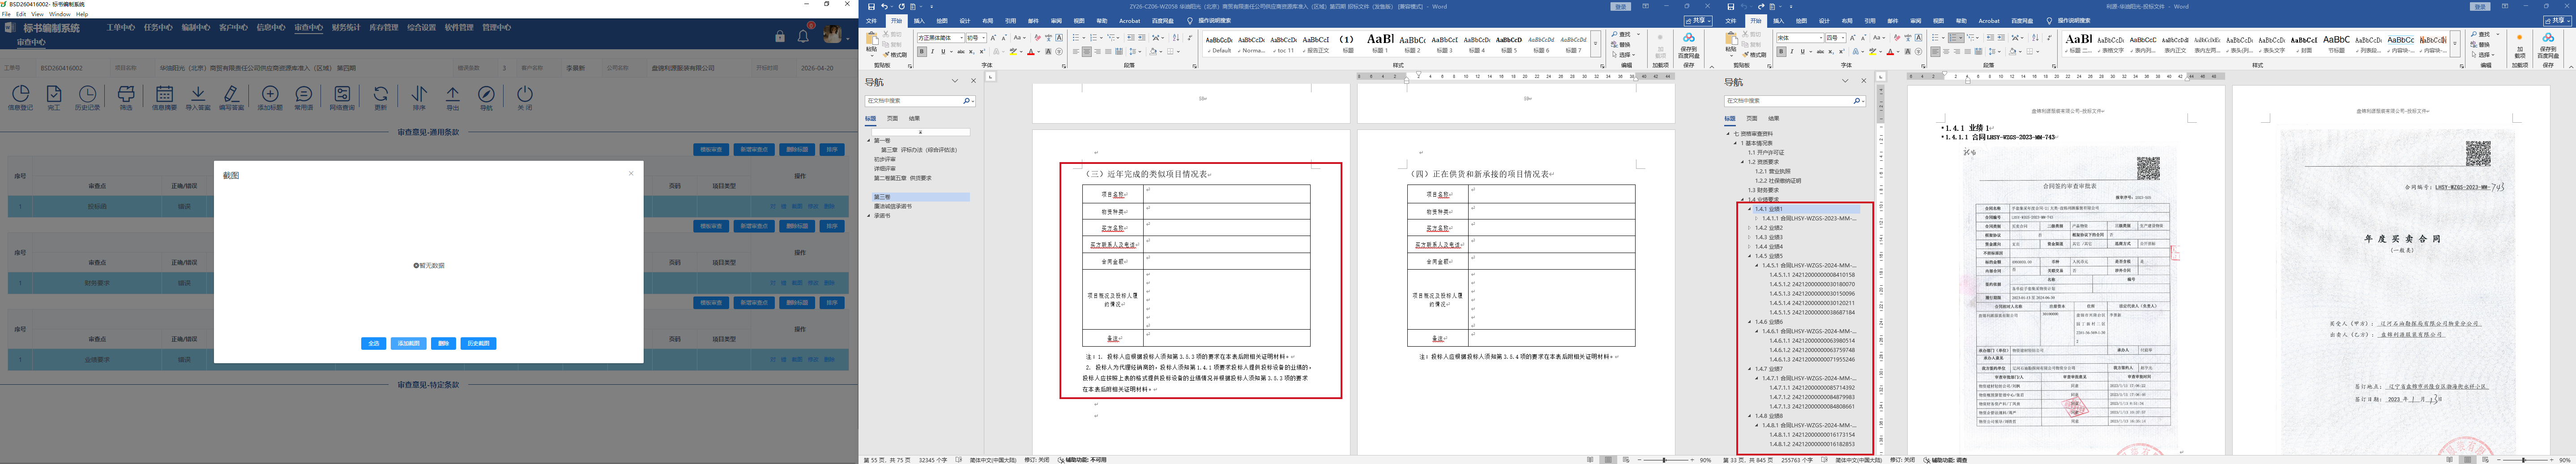Collapse the 1.2 资质要求 heading node
The width and height of the screenshot is (2576, 464).
click(x=1743, y=162)
